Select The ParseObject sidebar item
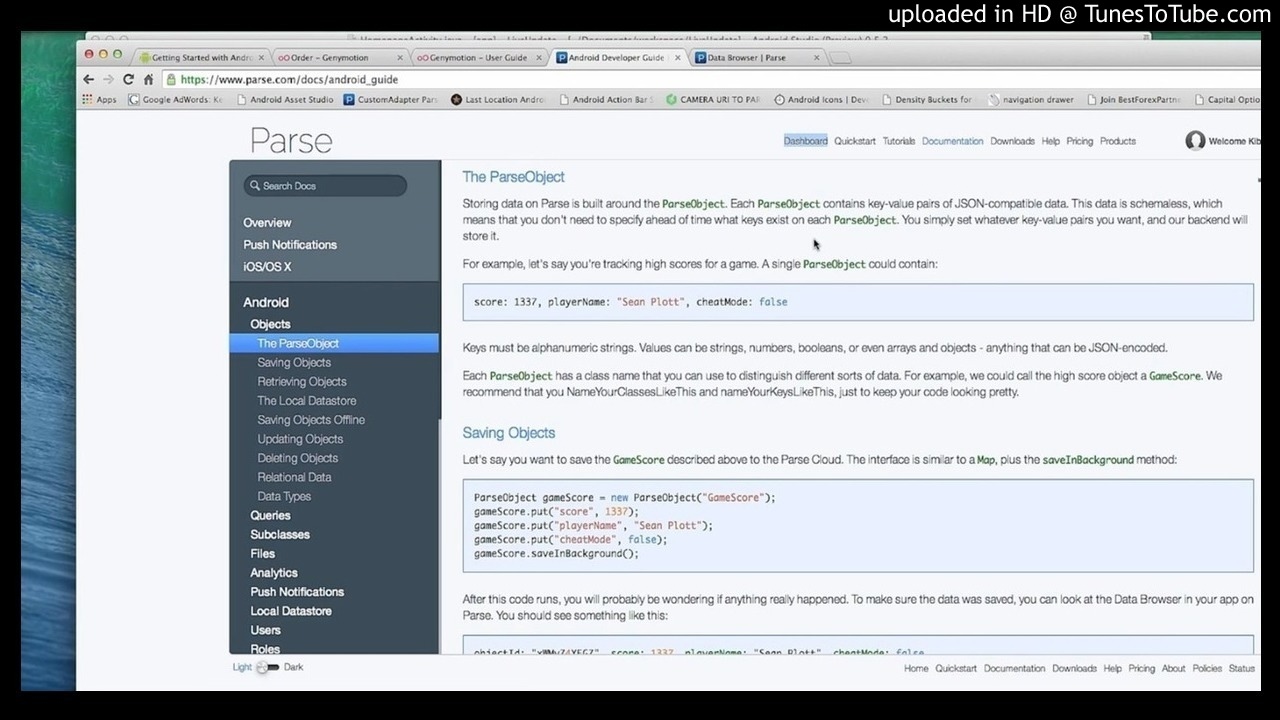This screenshot has height=720, width=1280. coord(334,343)
